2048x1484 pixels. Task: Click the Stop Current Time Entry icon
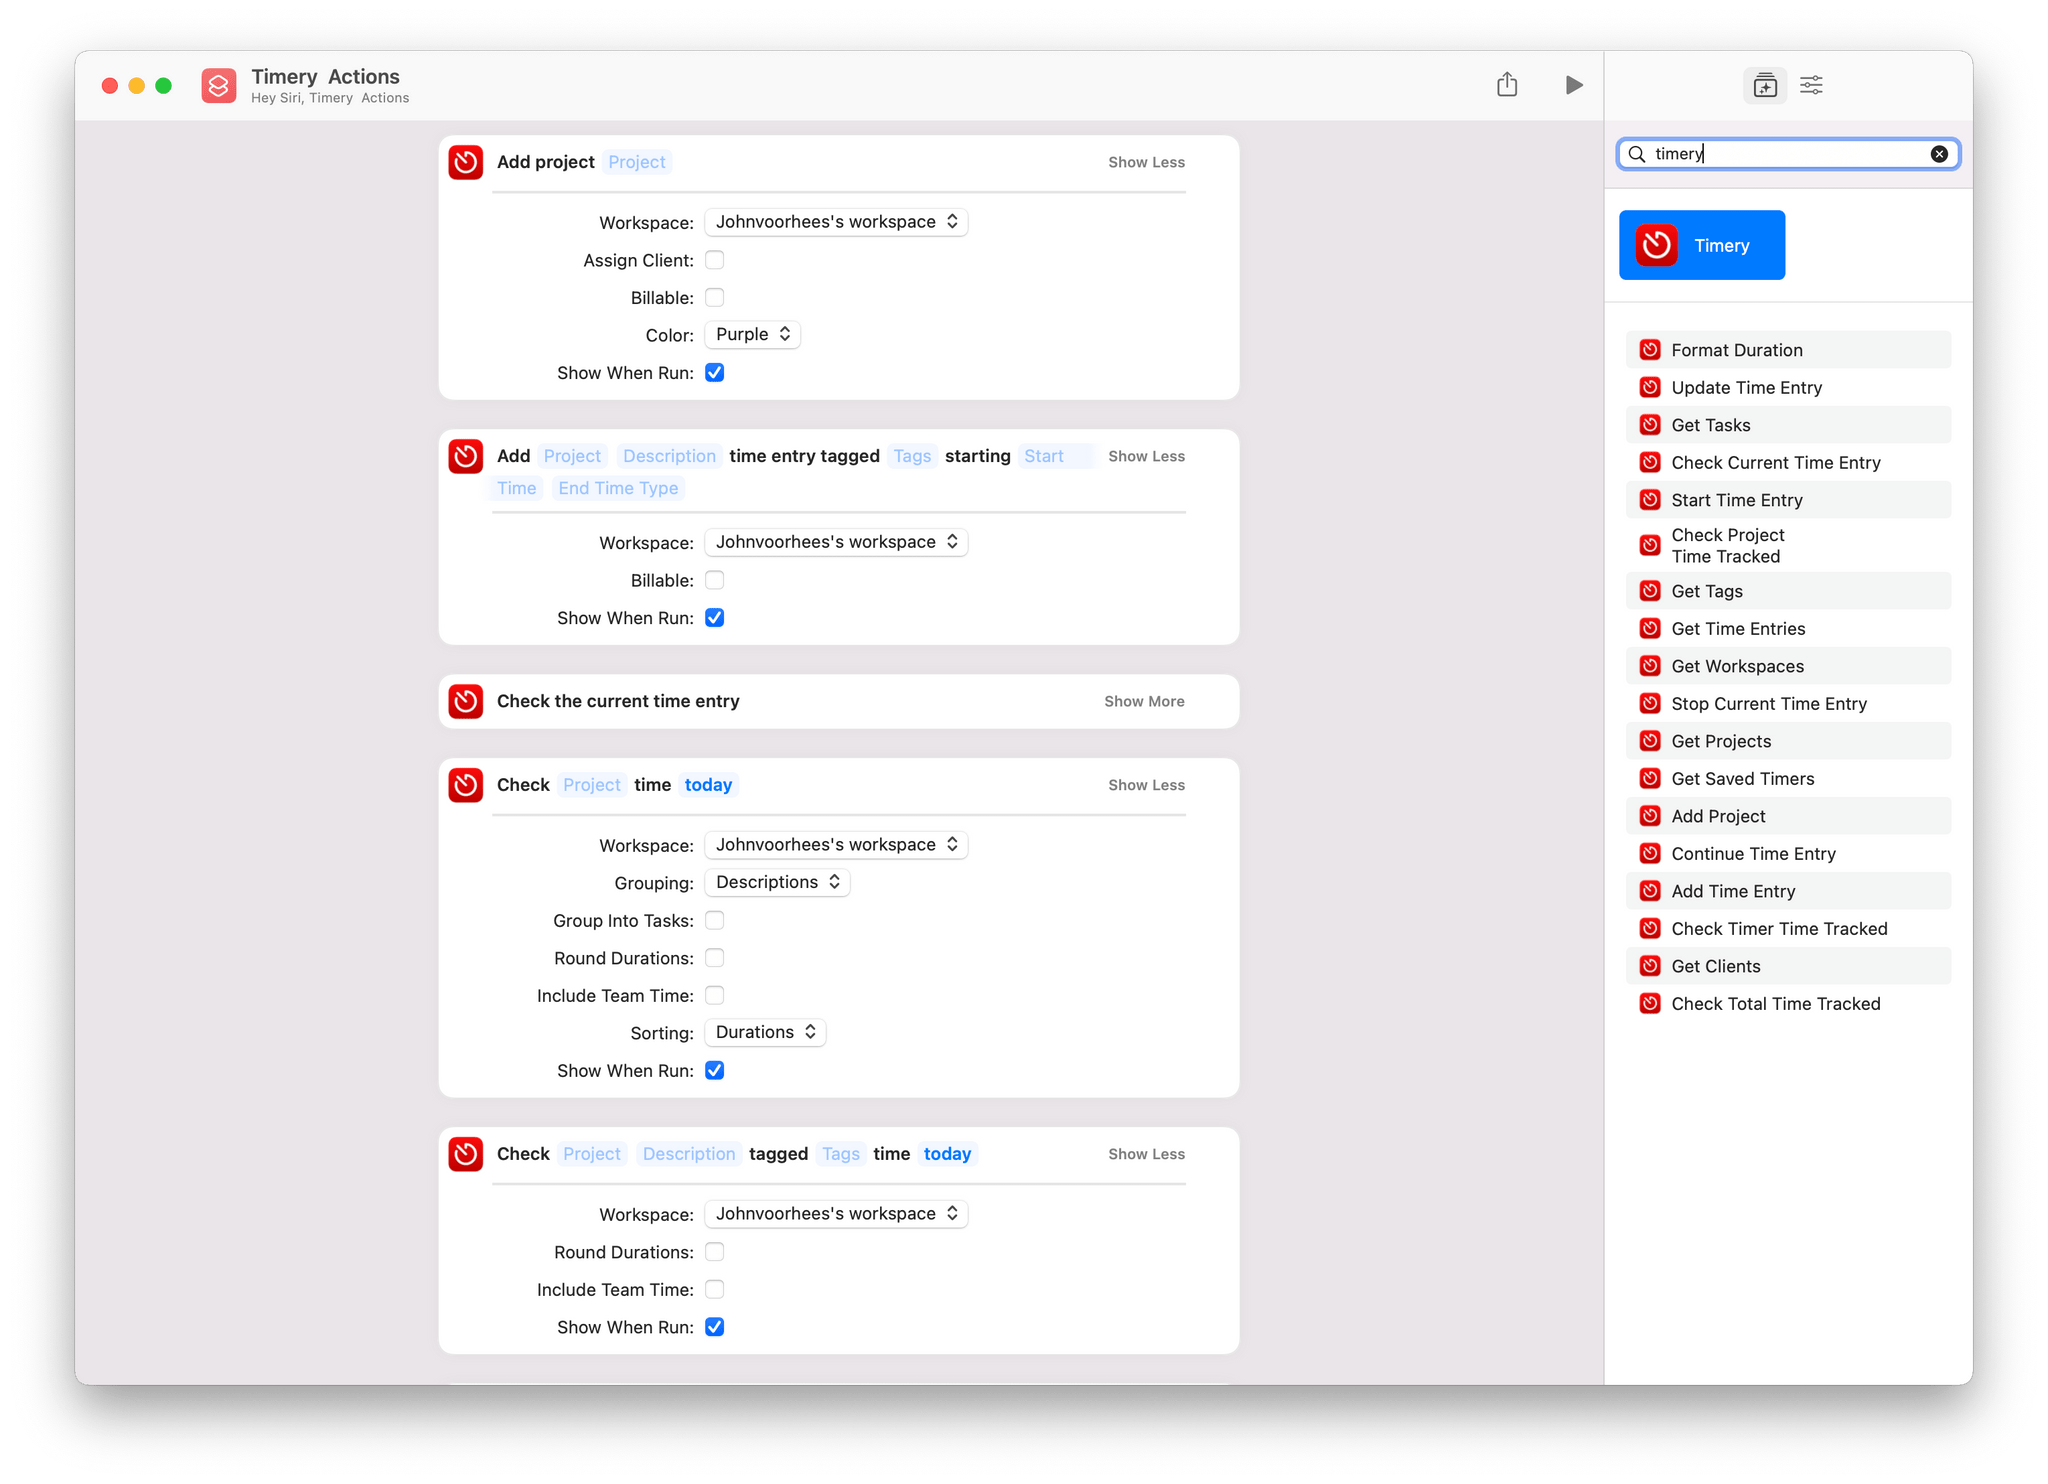(1650, 703)
